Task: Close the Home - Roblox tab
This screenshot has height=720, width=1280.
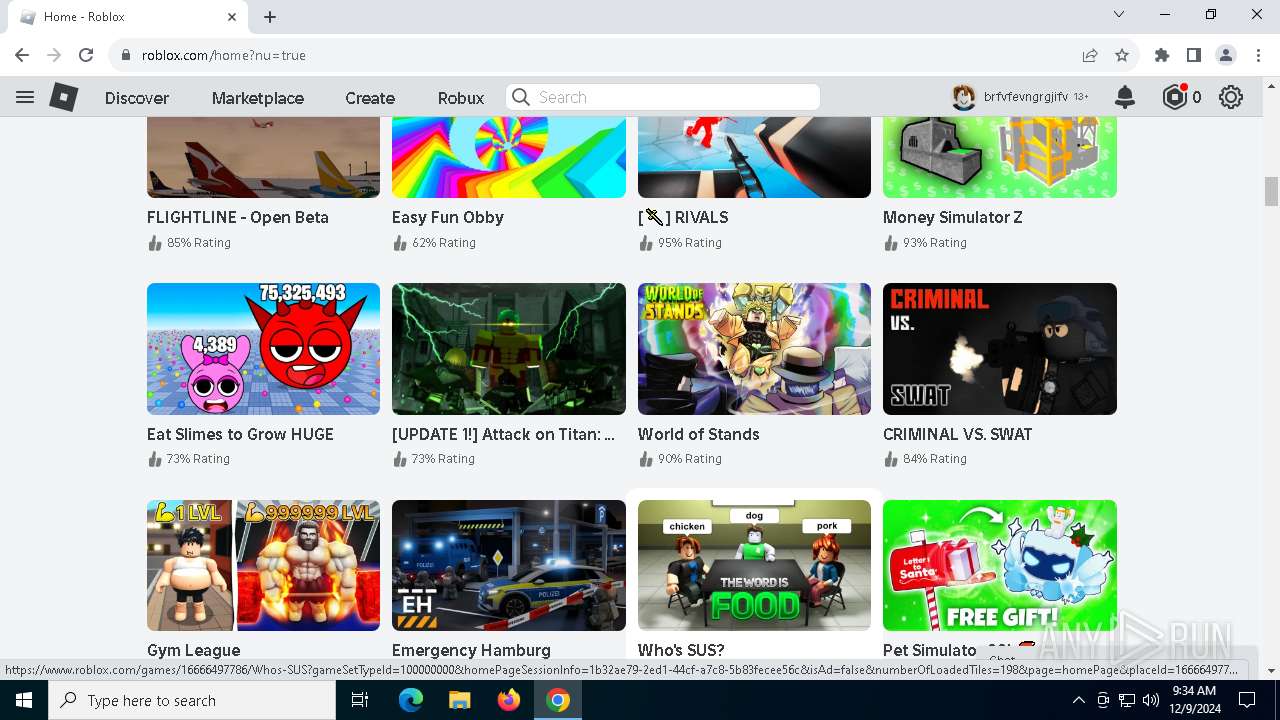Action: click(232, 17)
